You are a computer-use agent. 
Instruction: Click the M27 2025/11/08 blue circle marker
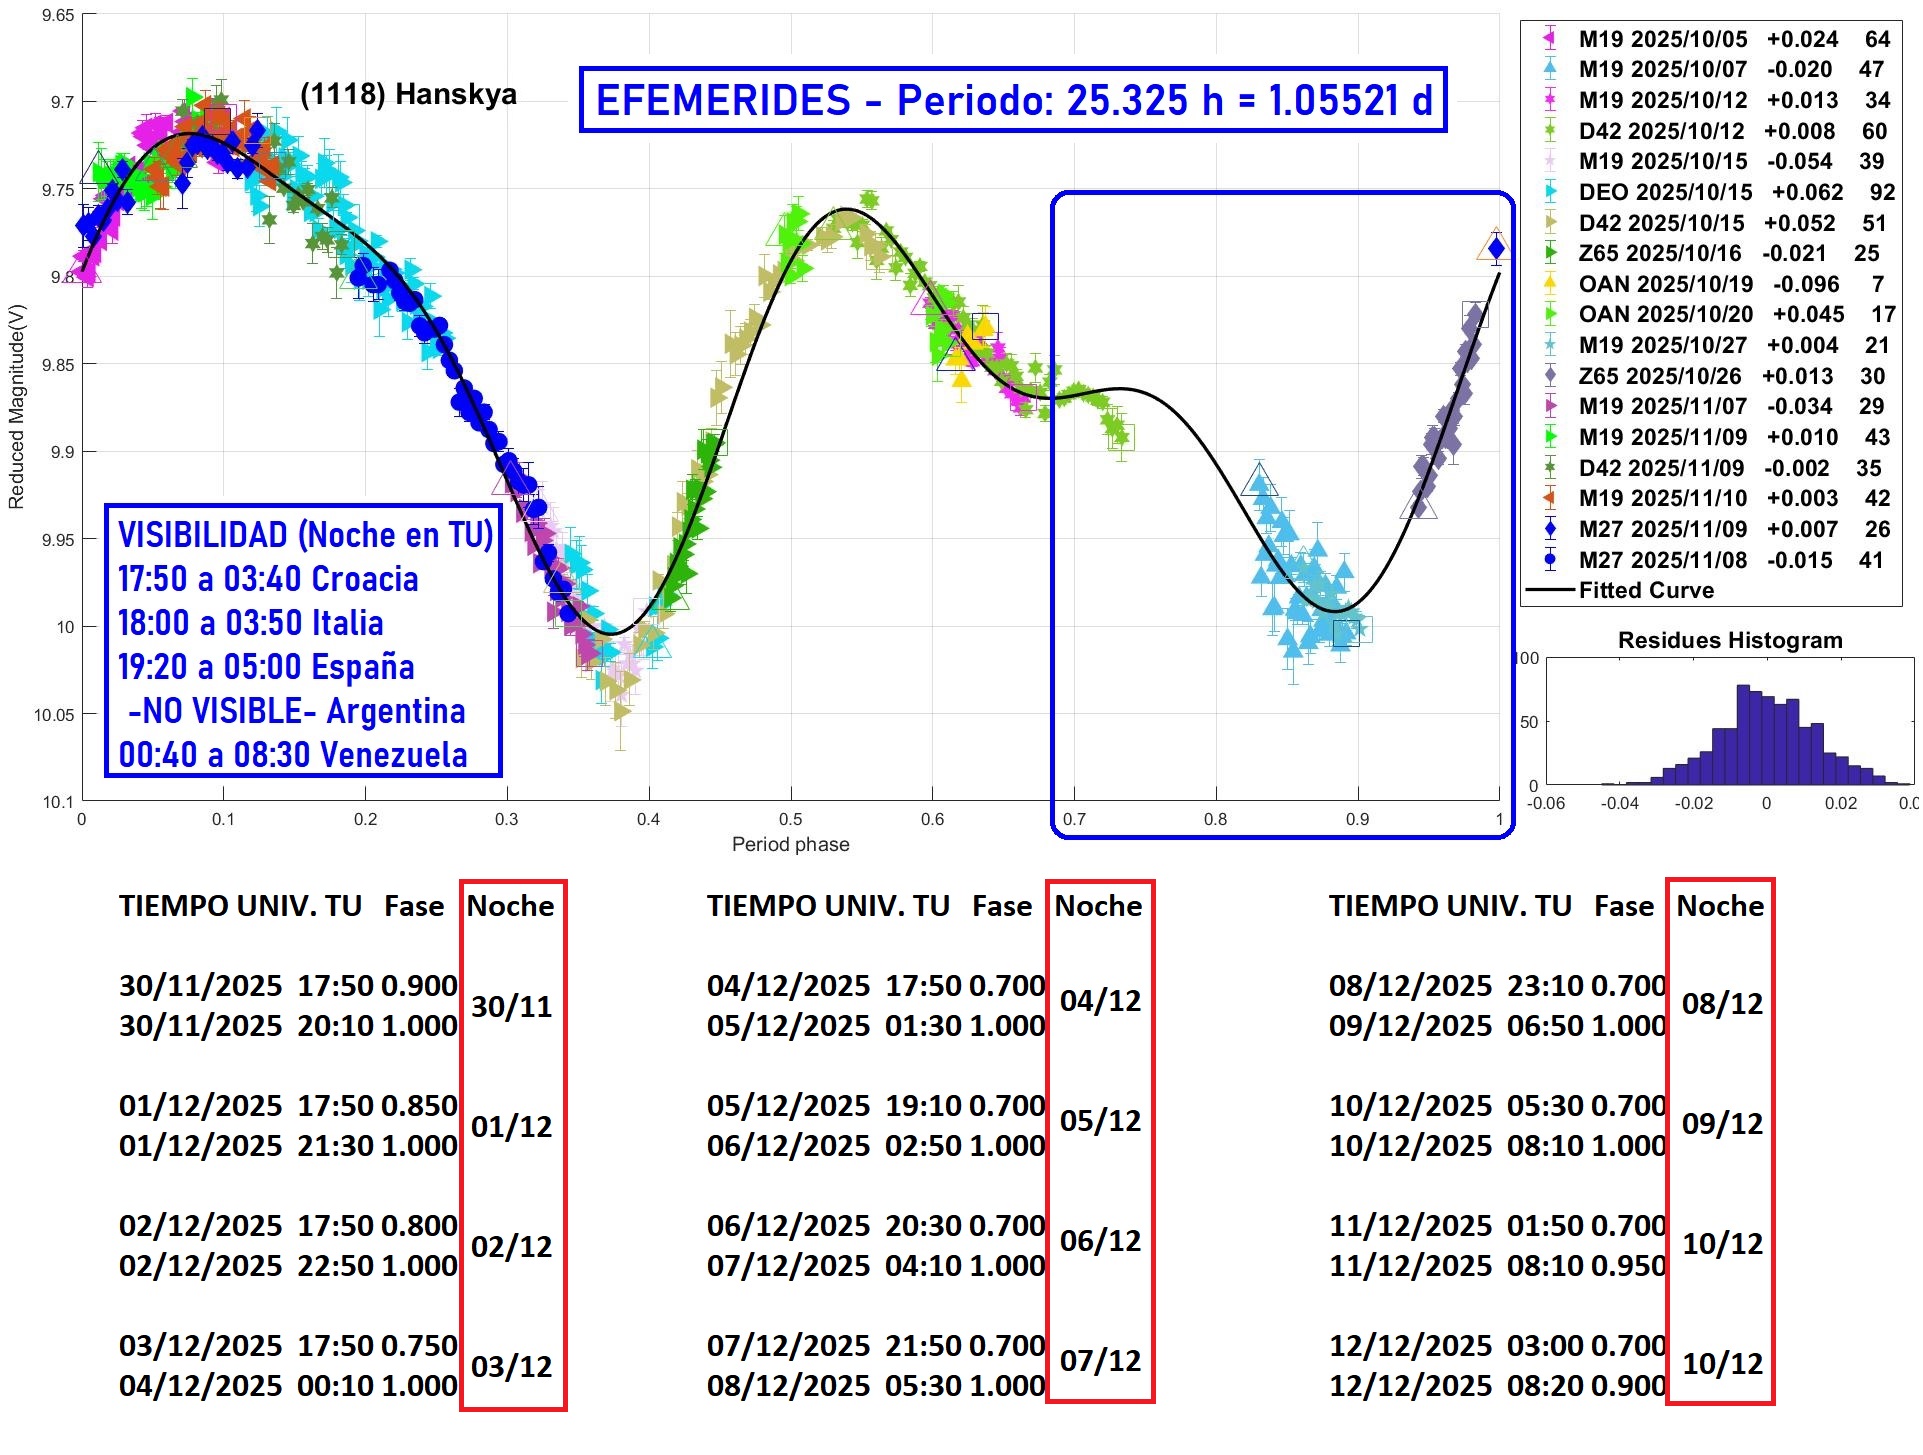tap(1549, 560)
